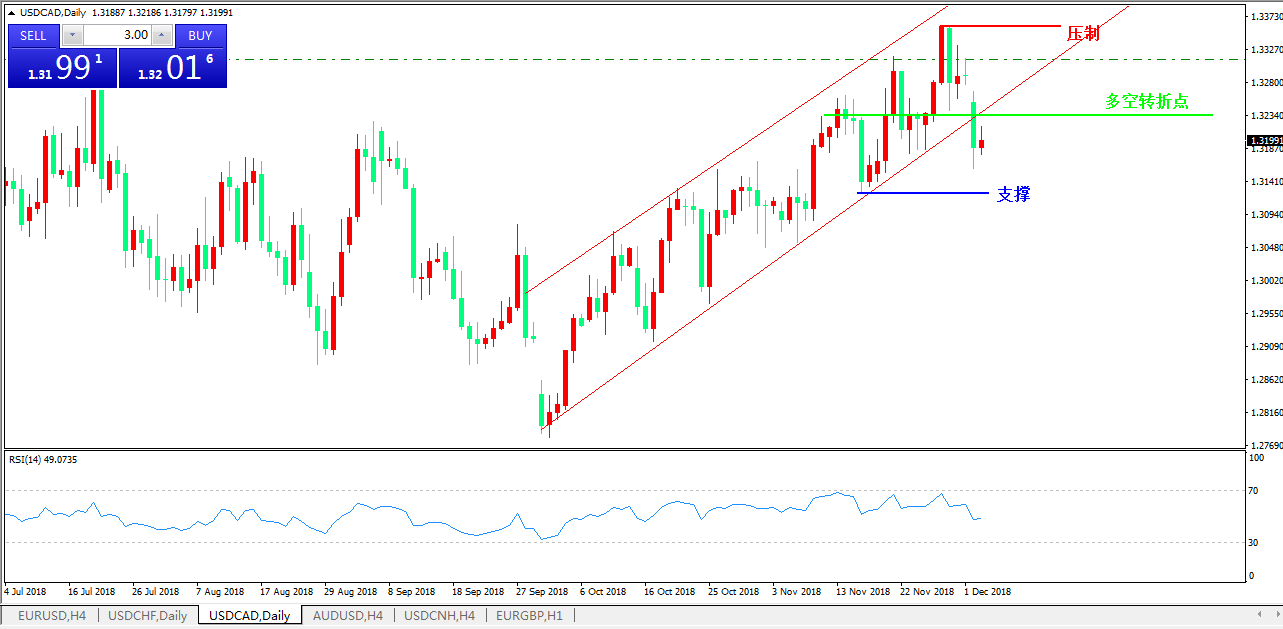The image size is (1283, 629).
Task: Go to the EURGBP,H1 chart tab
Action: point(529,616)
